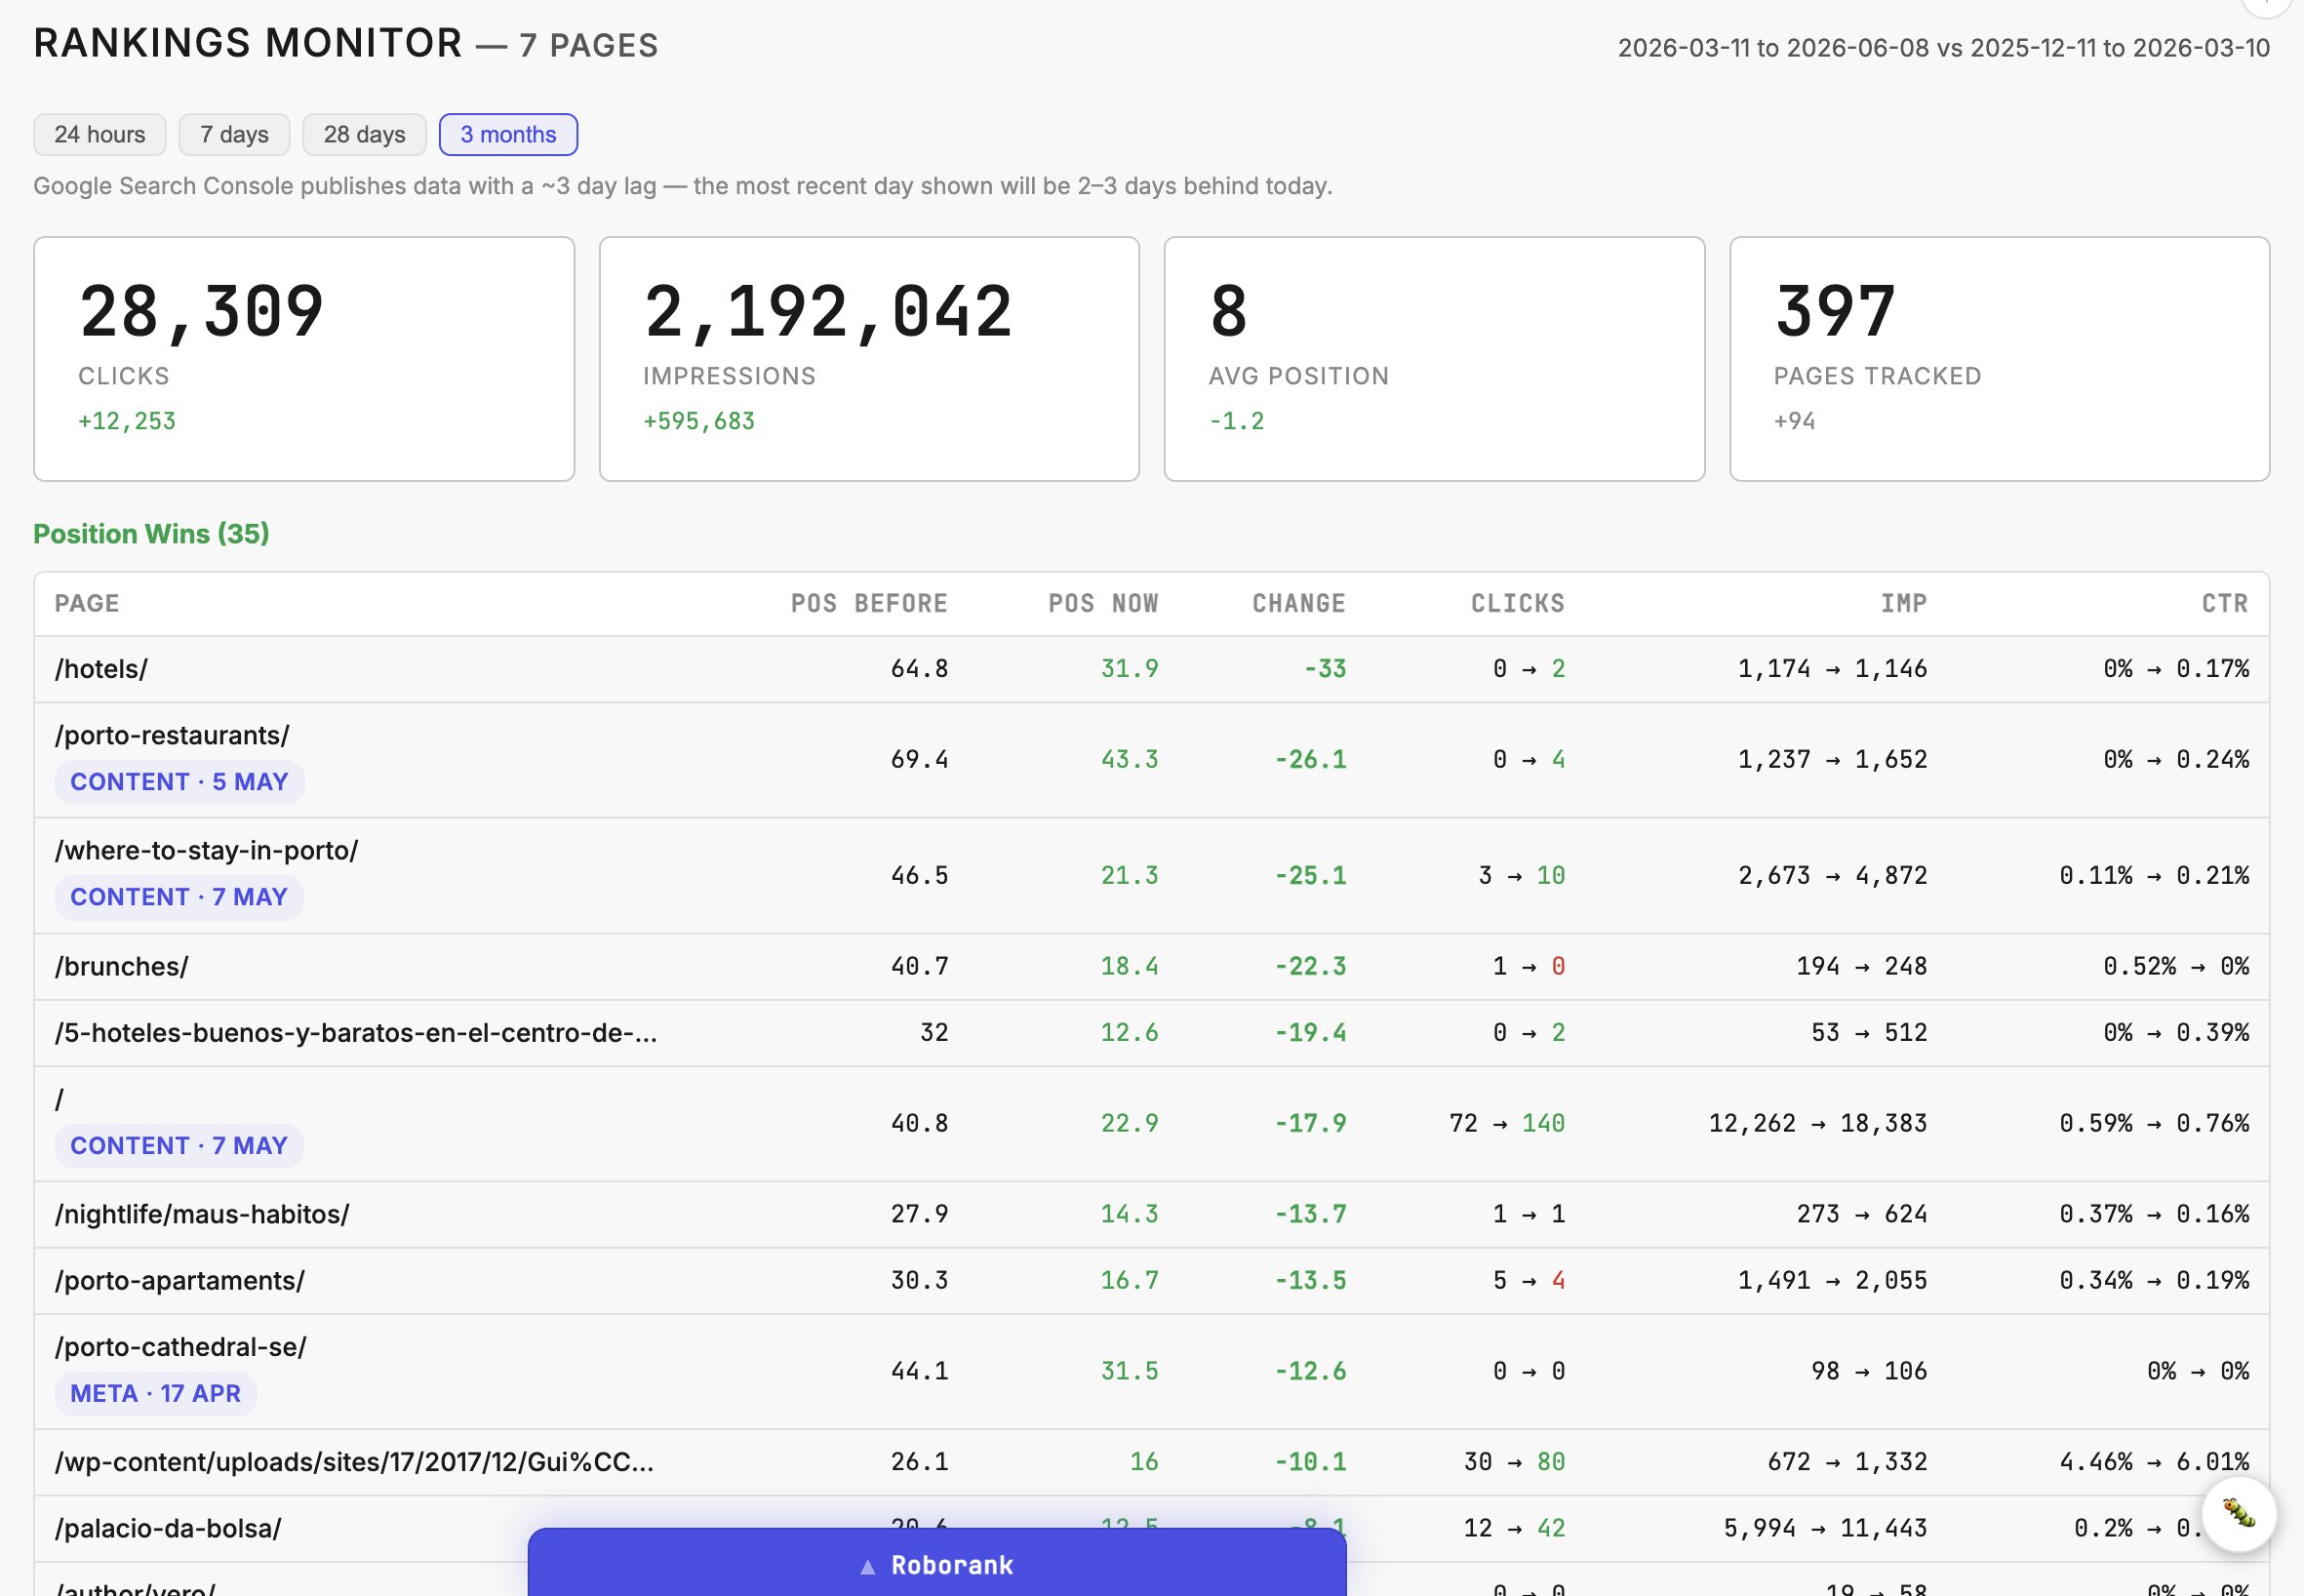Open the /5-hoteles-buenos-y-baratos page link
This screenshot has width=2304, height=1596.
(356, 1032)
